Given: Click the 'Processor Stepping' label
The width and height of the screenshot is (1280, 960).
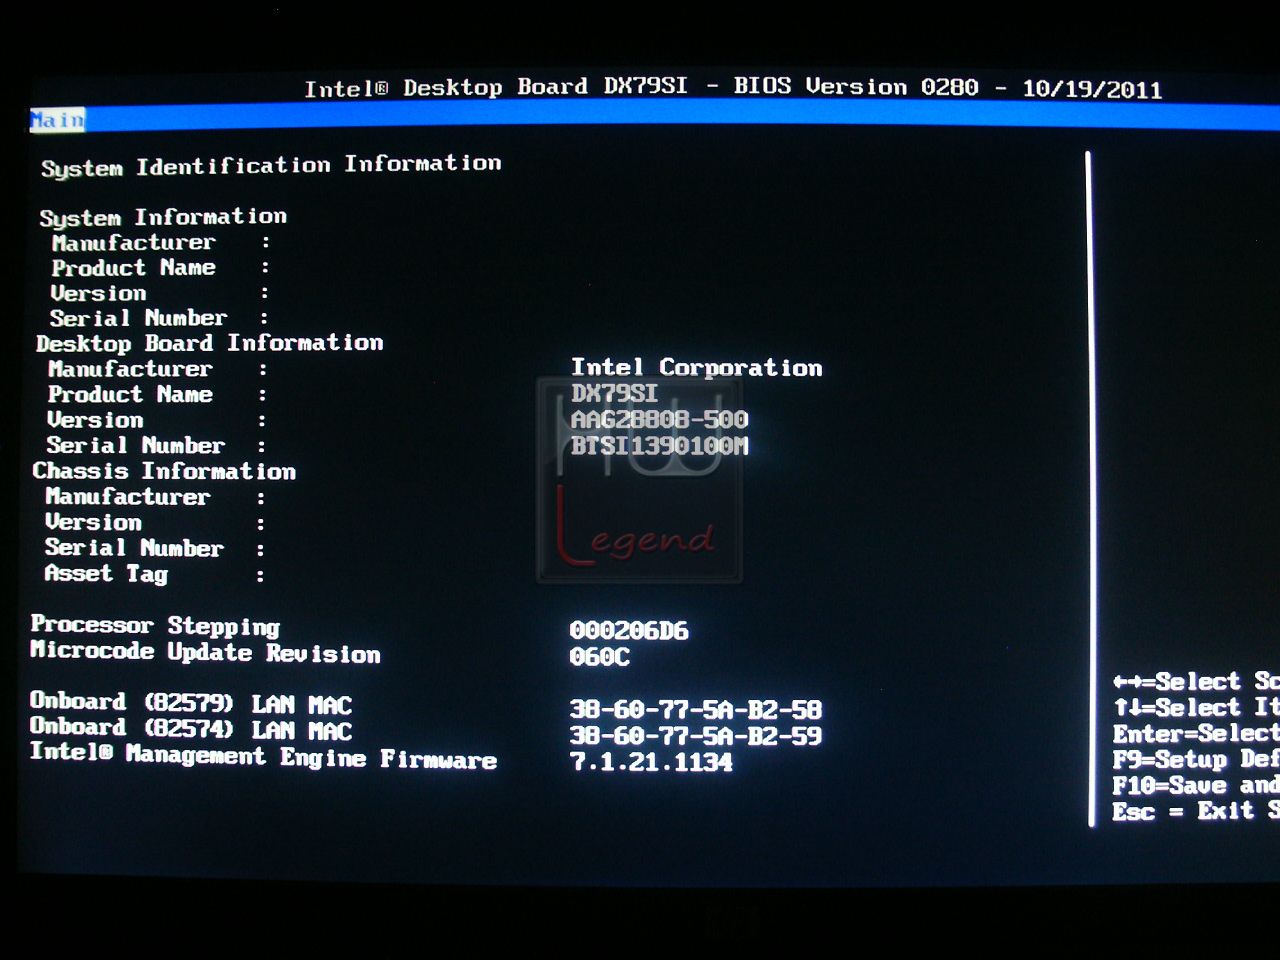Looking at the screenshot, I should tap(155, 626).
